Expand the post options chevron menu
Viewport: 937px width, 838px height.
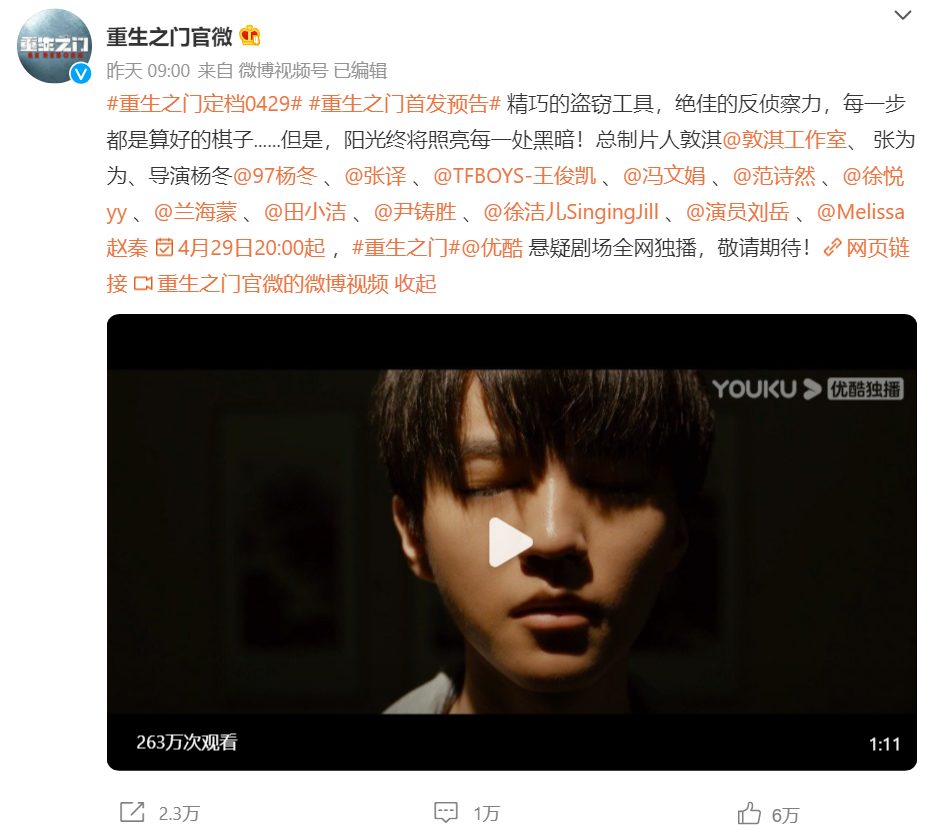click(902, 15)
